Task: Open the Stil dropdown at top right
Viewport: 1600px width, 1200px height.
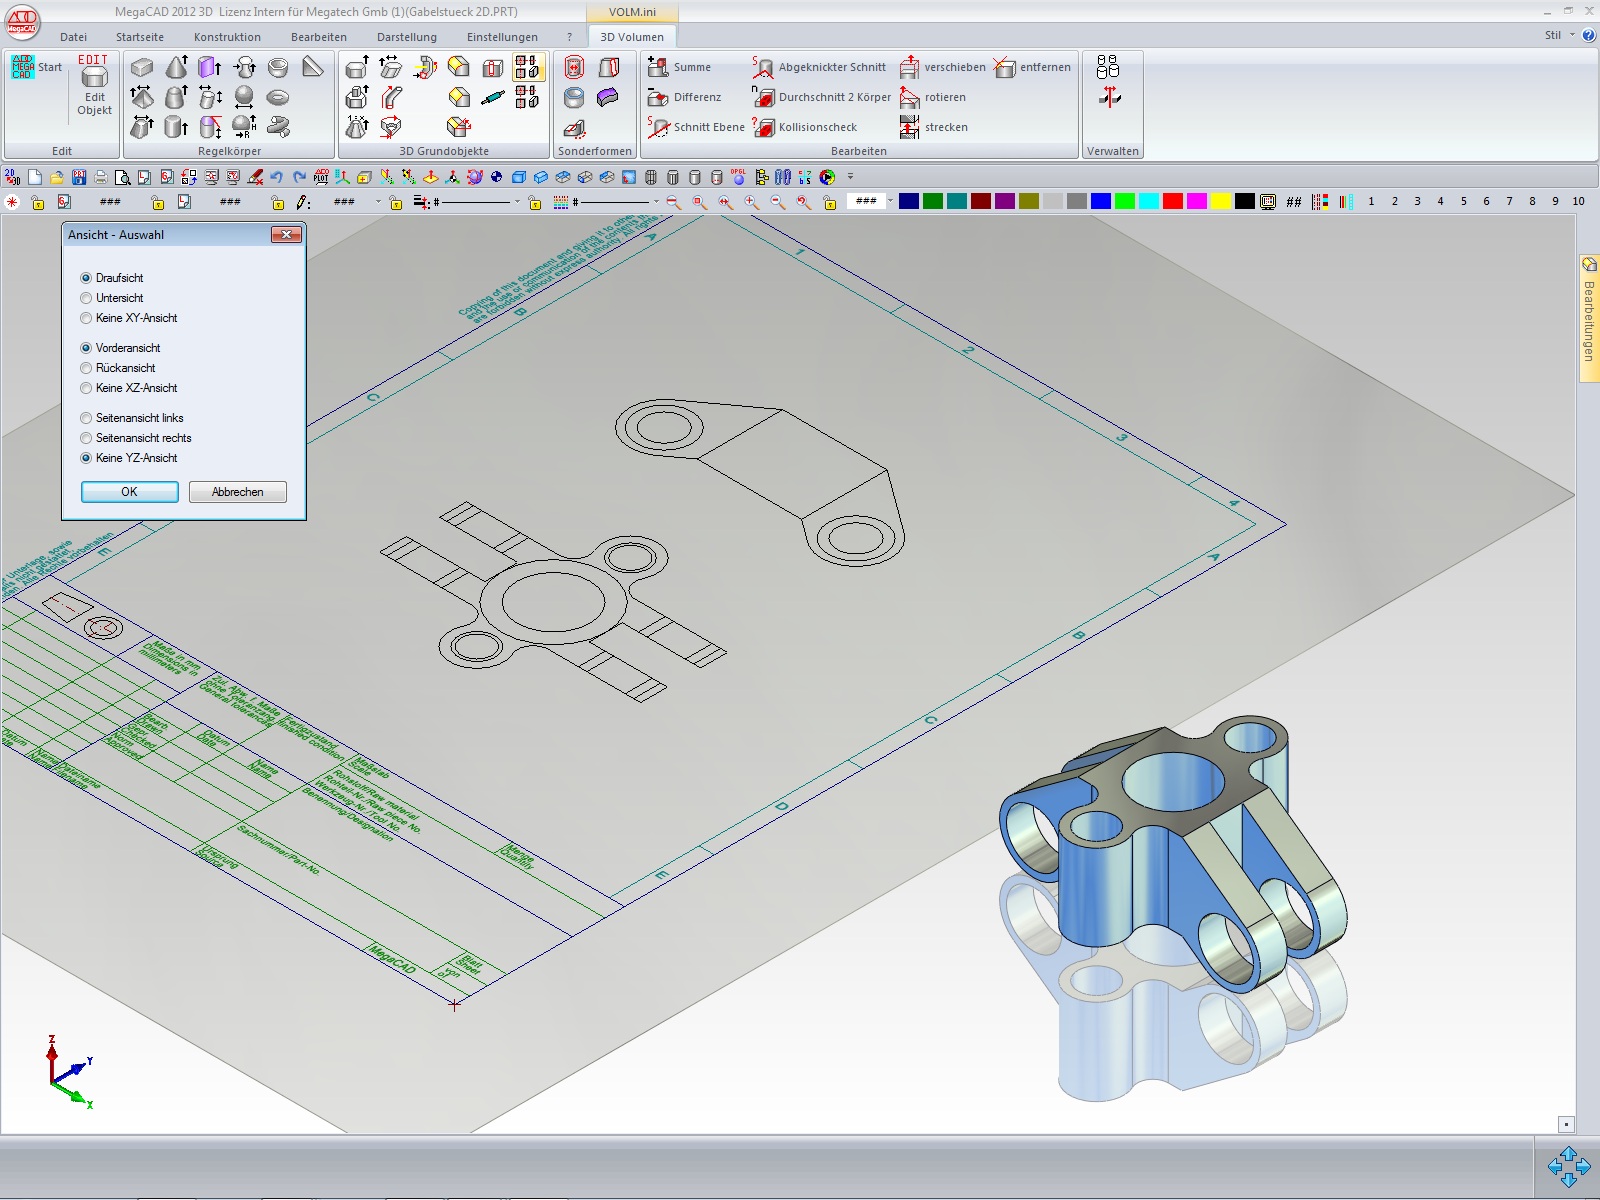Action: [1558, 35]
